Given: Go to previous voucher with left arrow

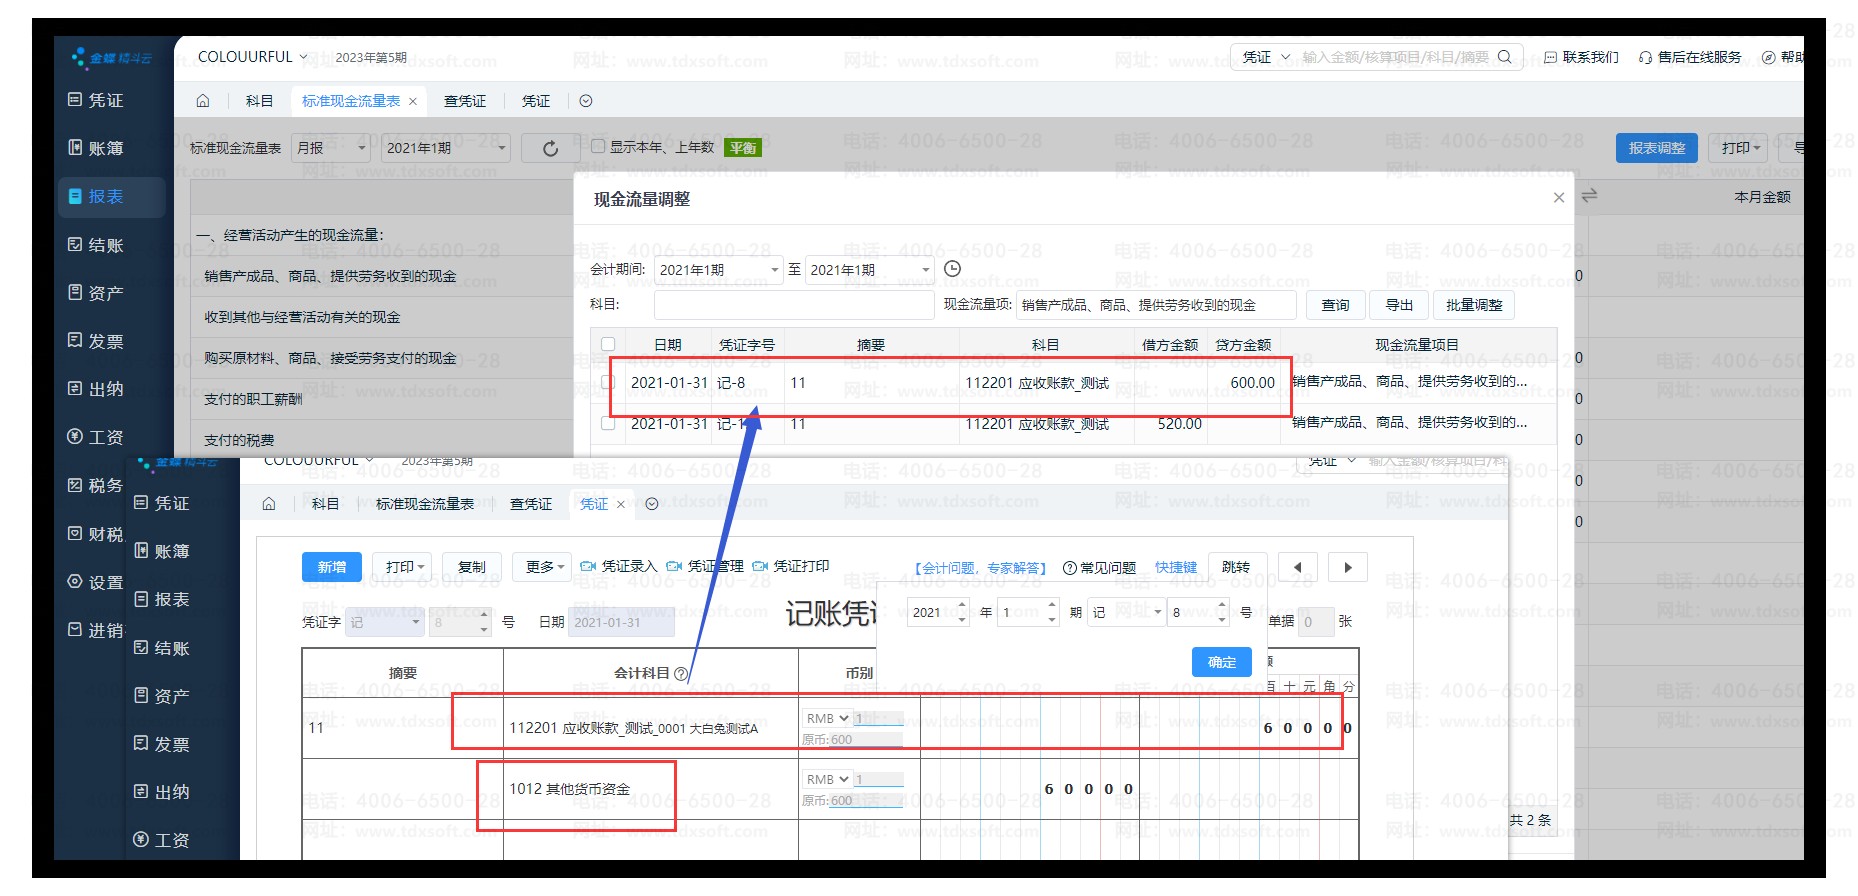Looking at the screenshot, I should point(1298,568).
